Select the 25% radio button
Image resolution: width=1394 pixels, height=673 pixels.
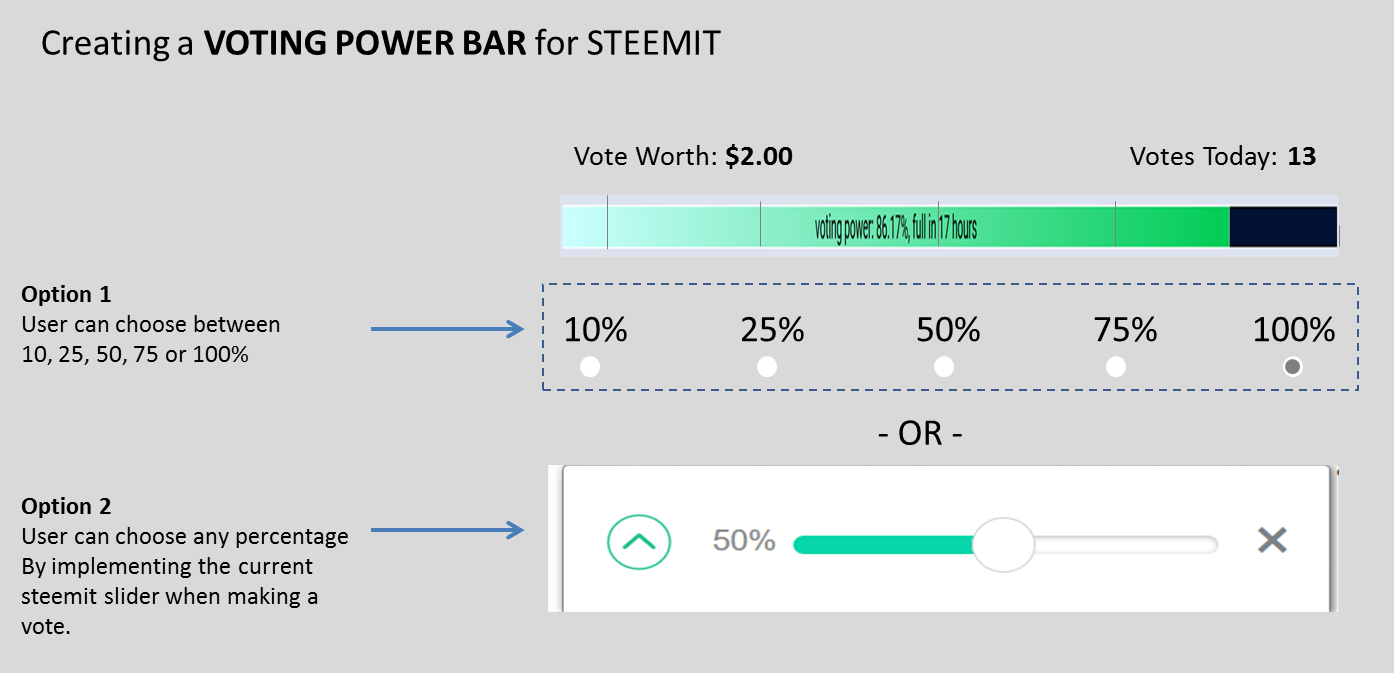click(767, 367)
